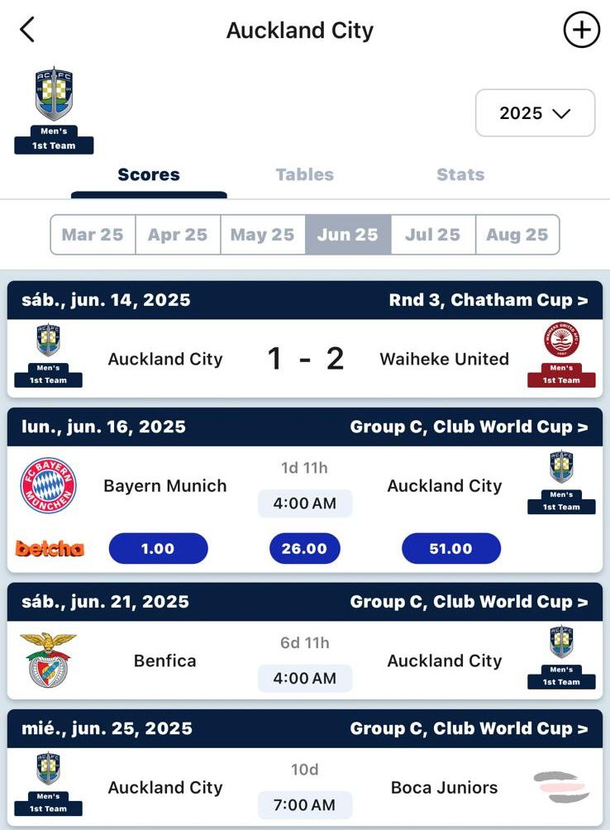The image size is (610, 830).
Task: Tap the Bayern Munich club logo
Action: [49, 486]
